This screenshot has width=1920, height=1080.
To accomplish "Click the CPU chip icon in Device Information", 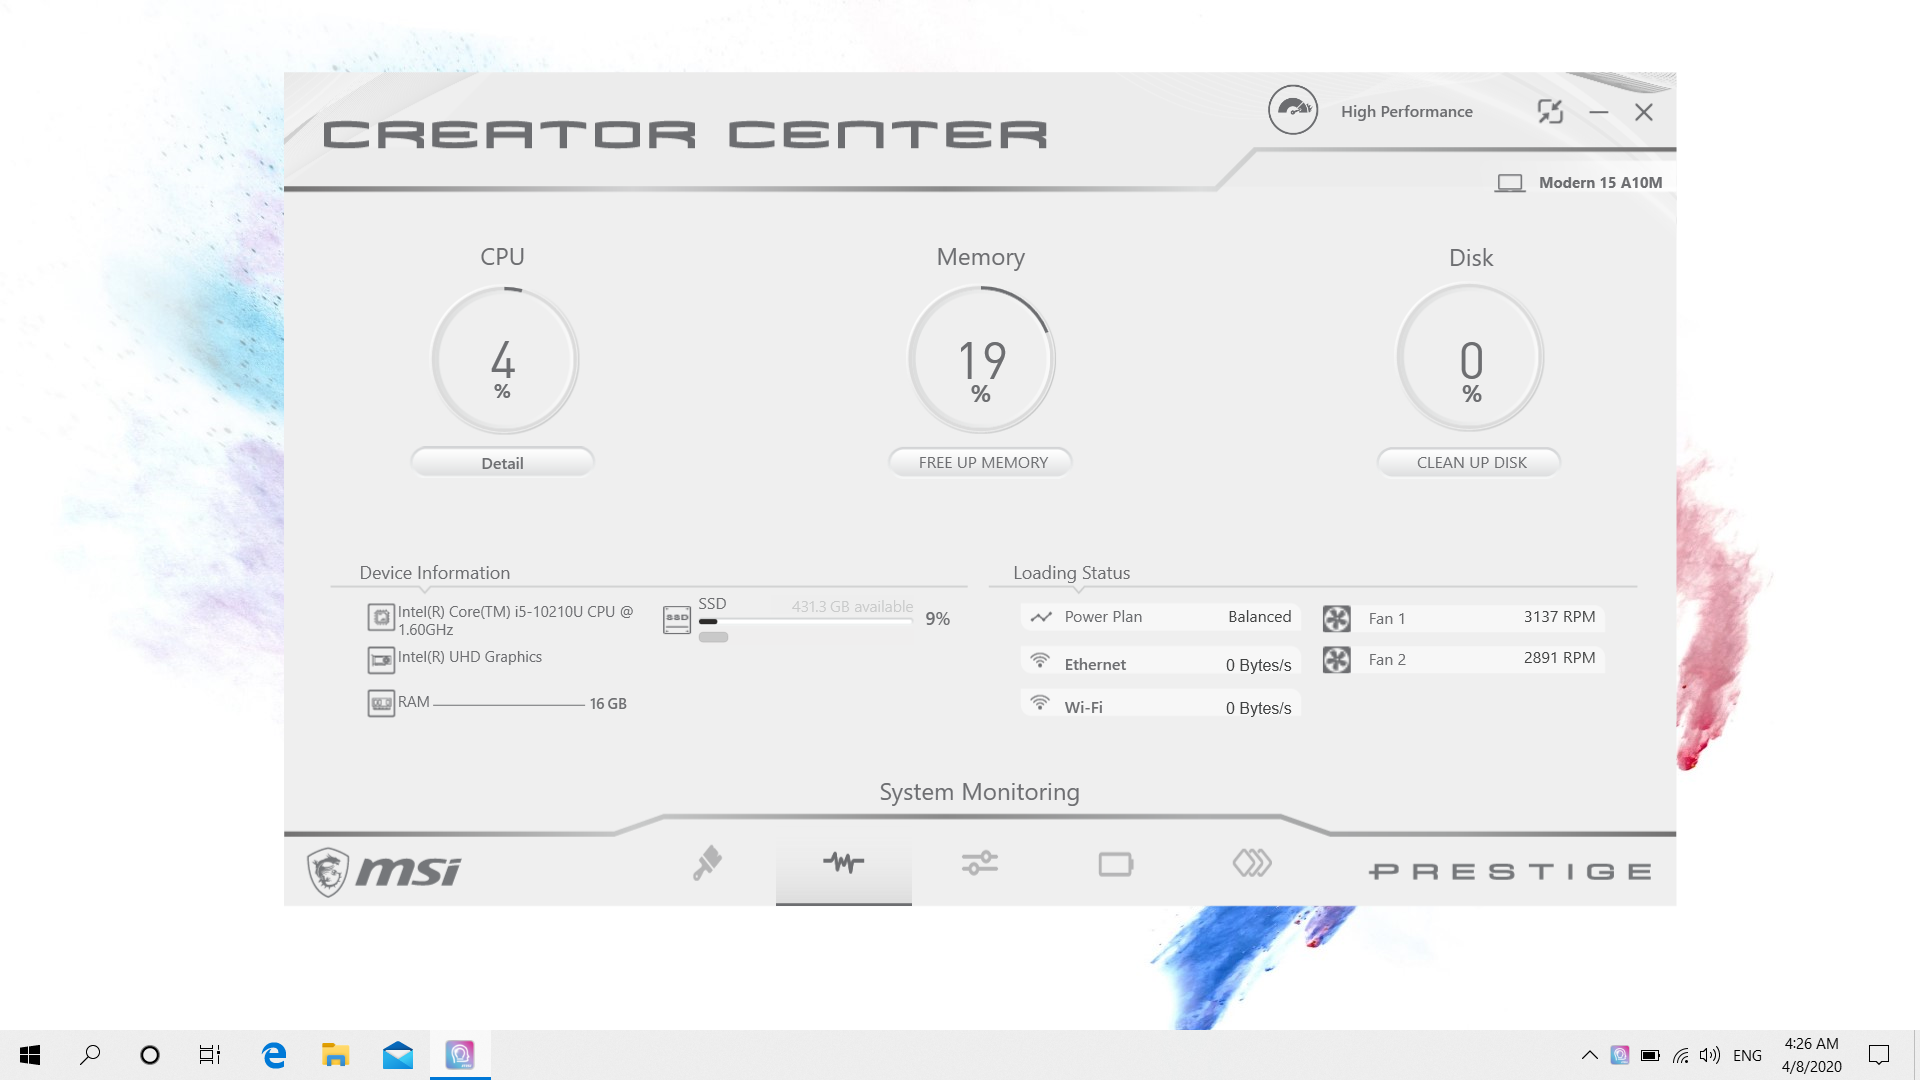I will point(381,618).
